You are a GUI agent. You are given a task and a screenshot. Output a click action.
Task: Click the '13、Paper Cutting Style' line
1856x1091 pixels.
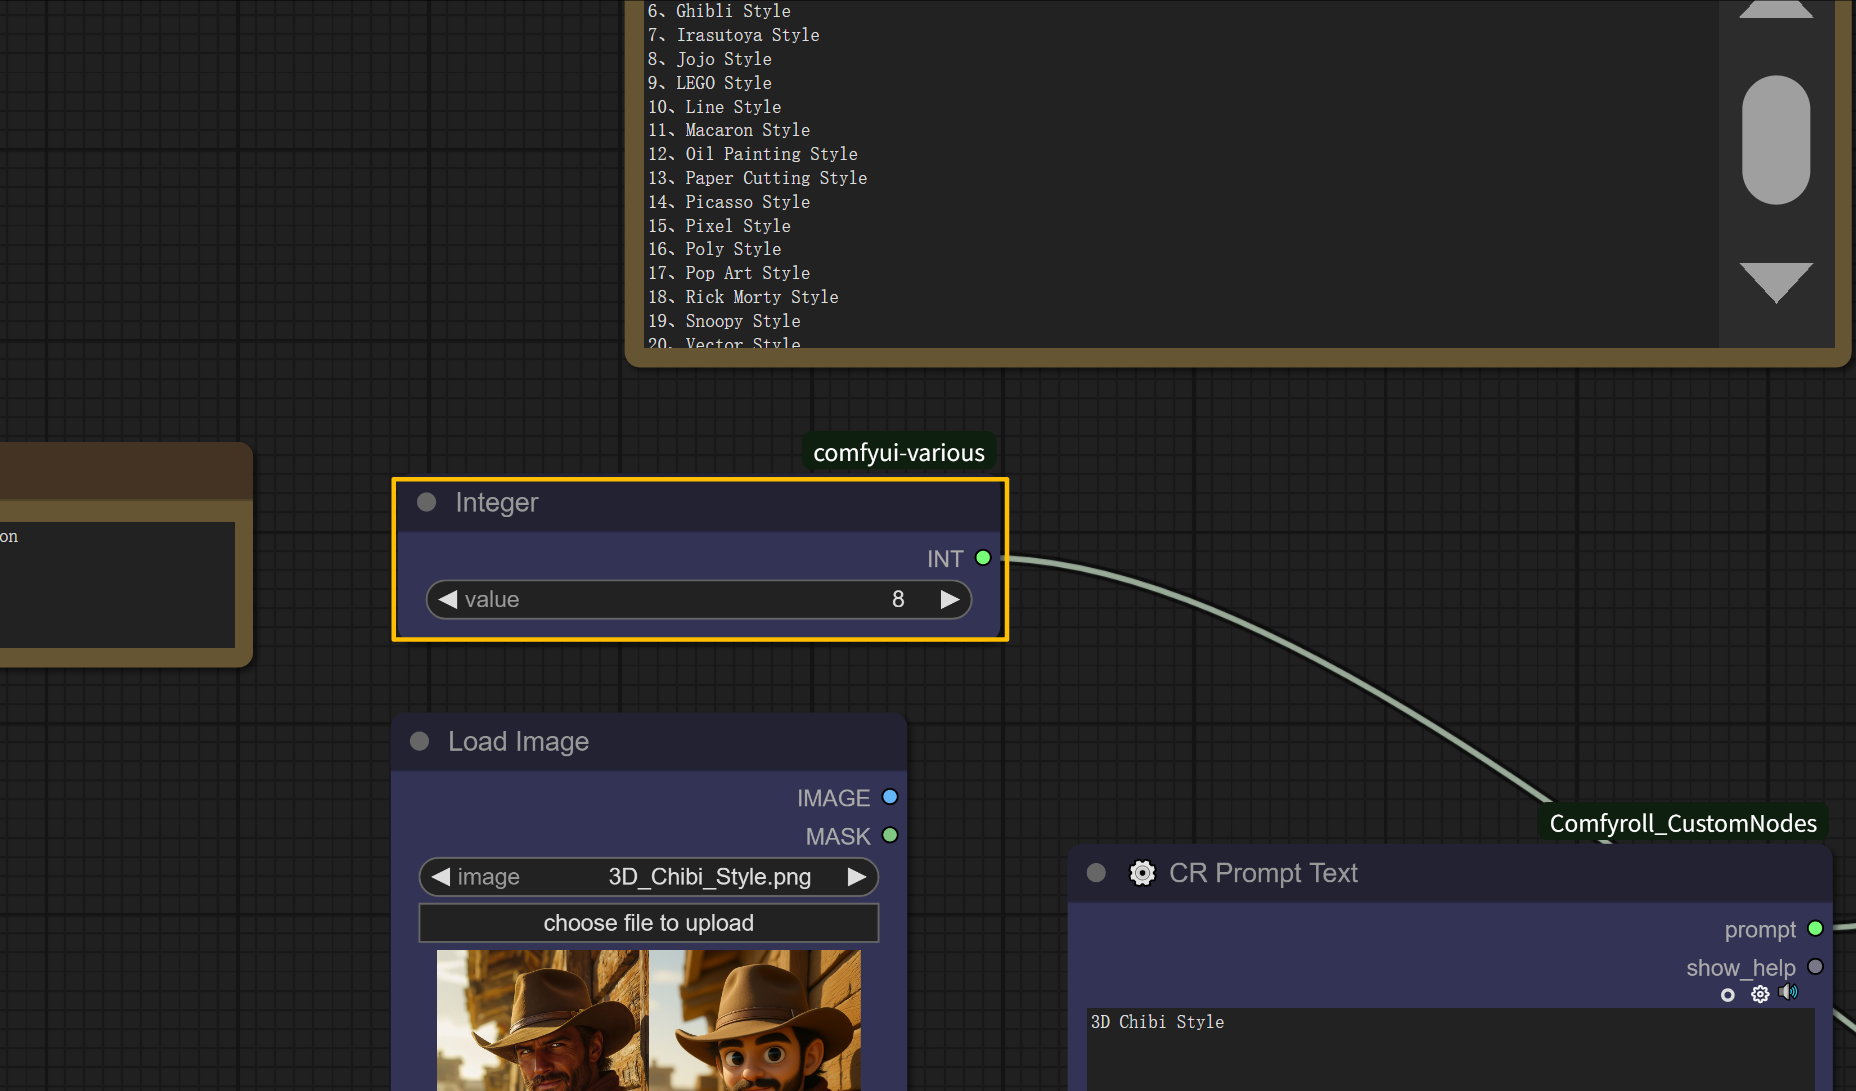757,178
